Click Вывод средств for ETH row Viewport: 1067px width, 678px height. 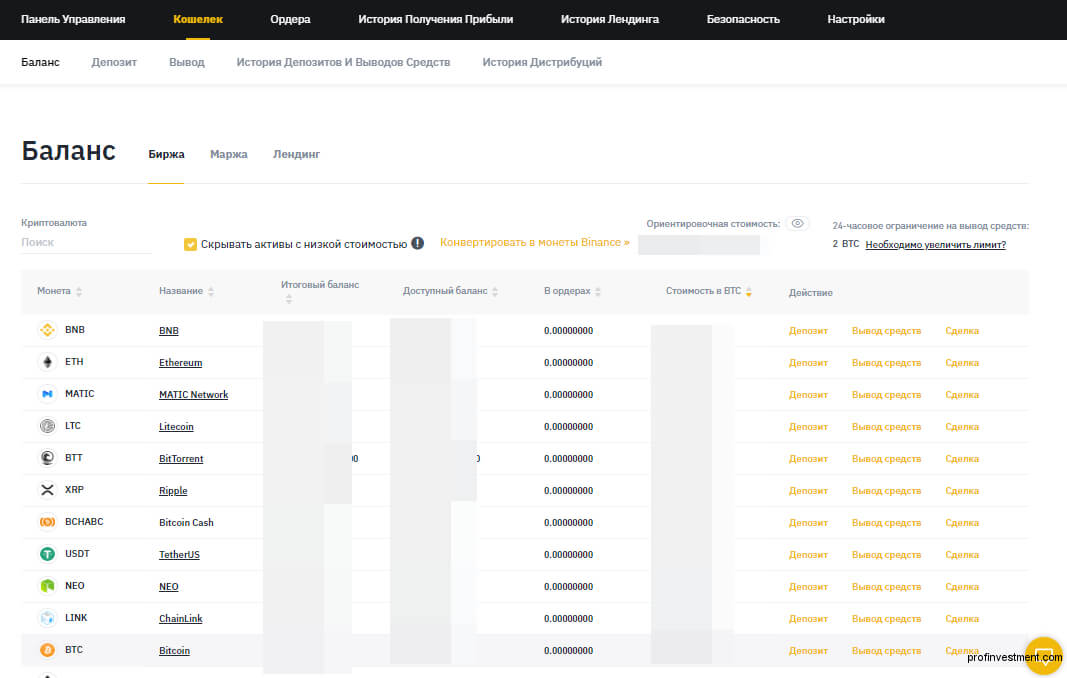[886, 363]
